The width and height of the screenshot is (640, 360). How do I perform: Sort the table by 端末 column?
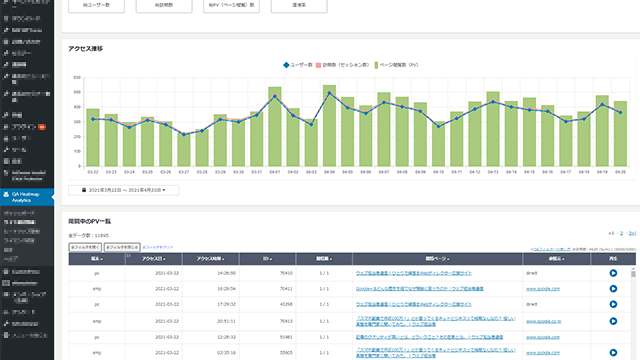(97, 259)
